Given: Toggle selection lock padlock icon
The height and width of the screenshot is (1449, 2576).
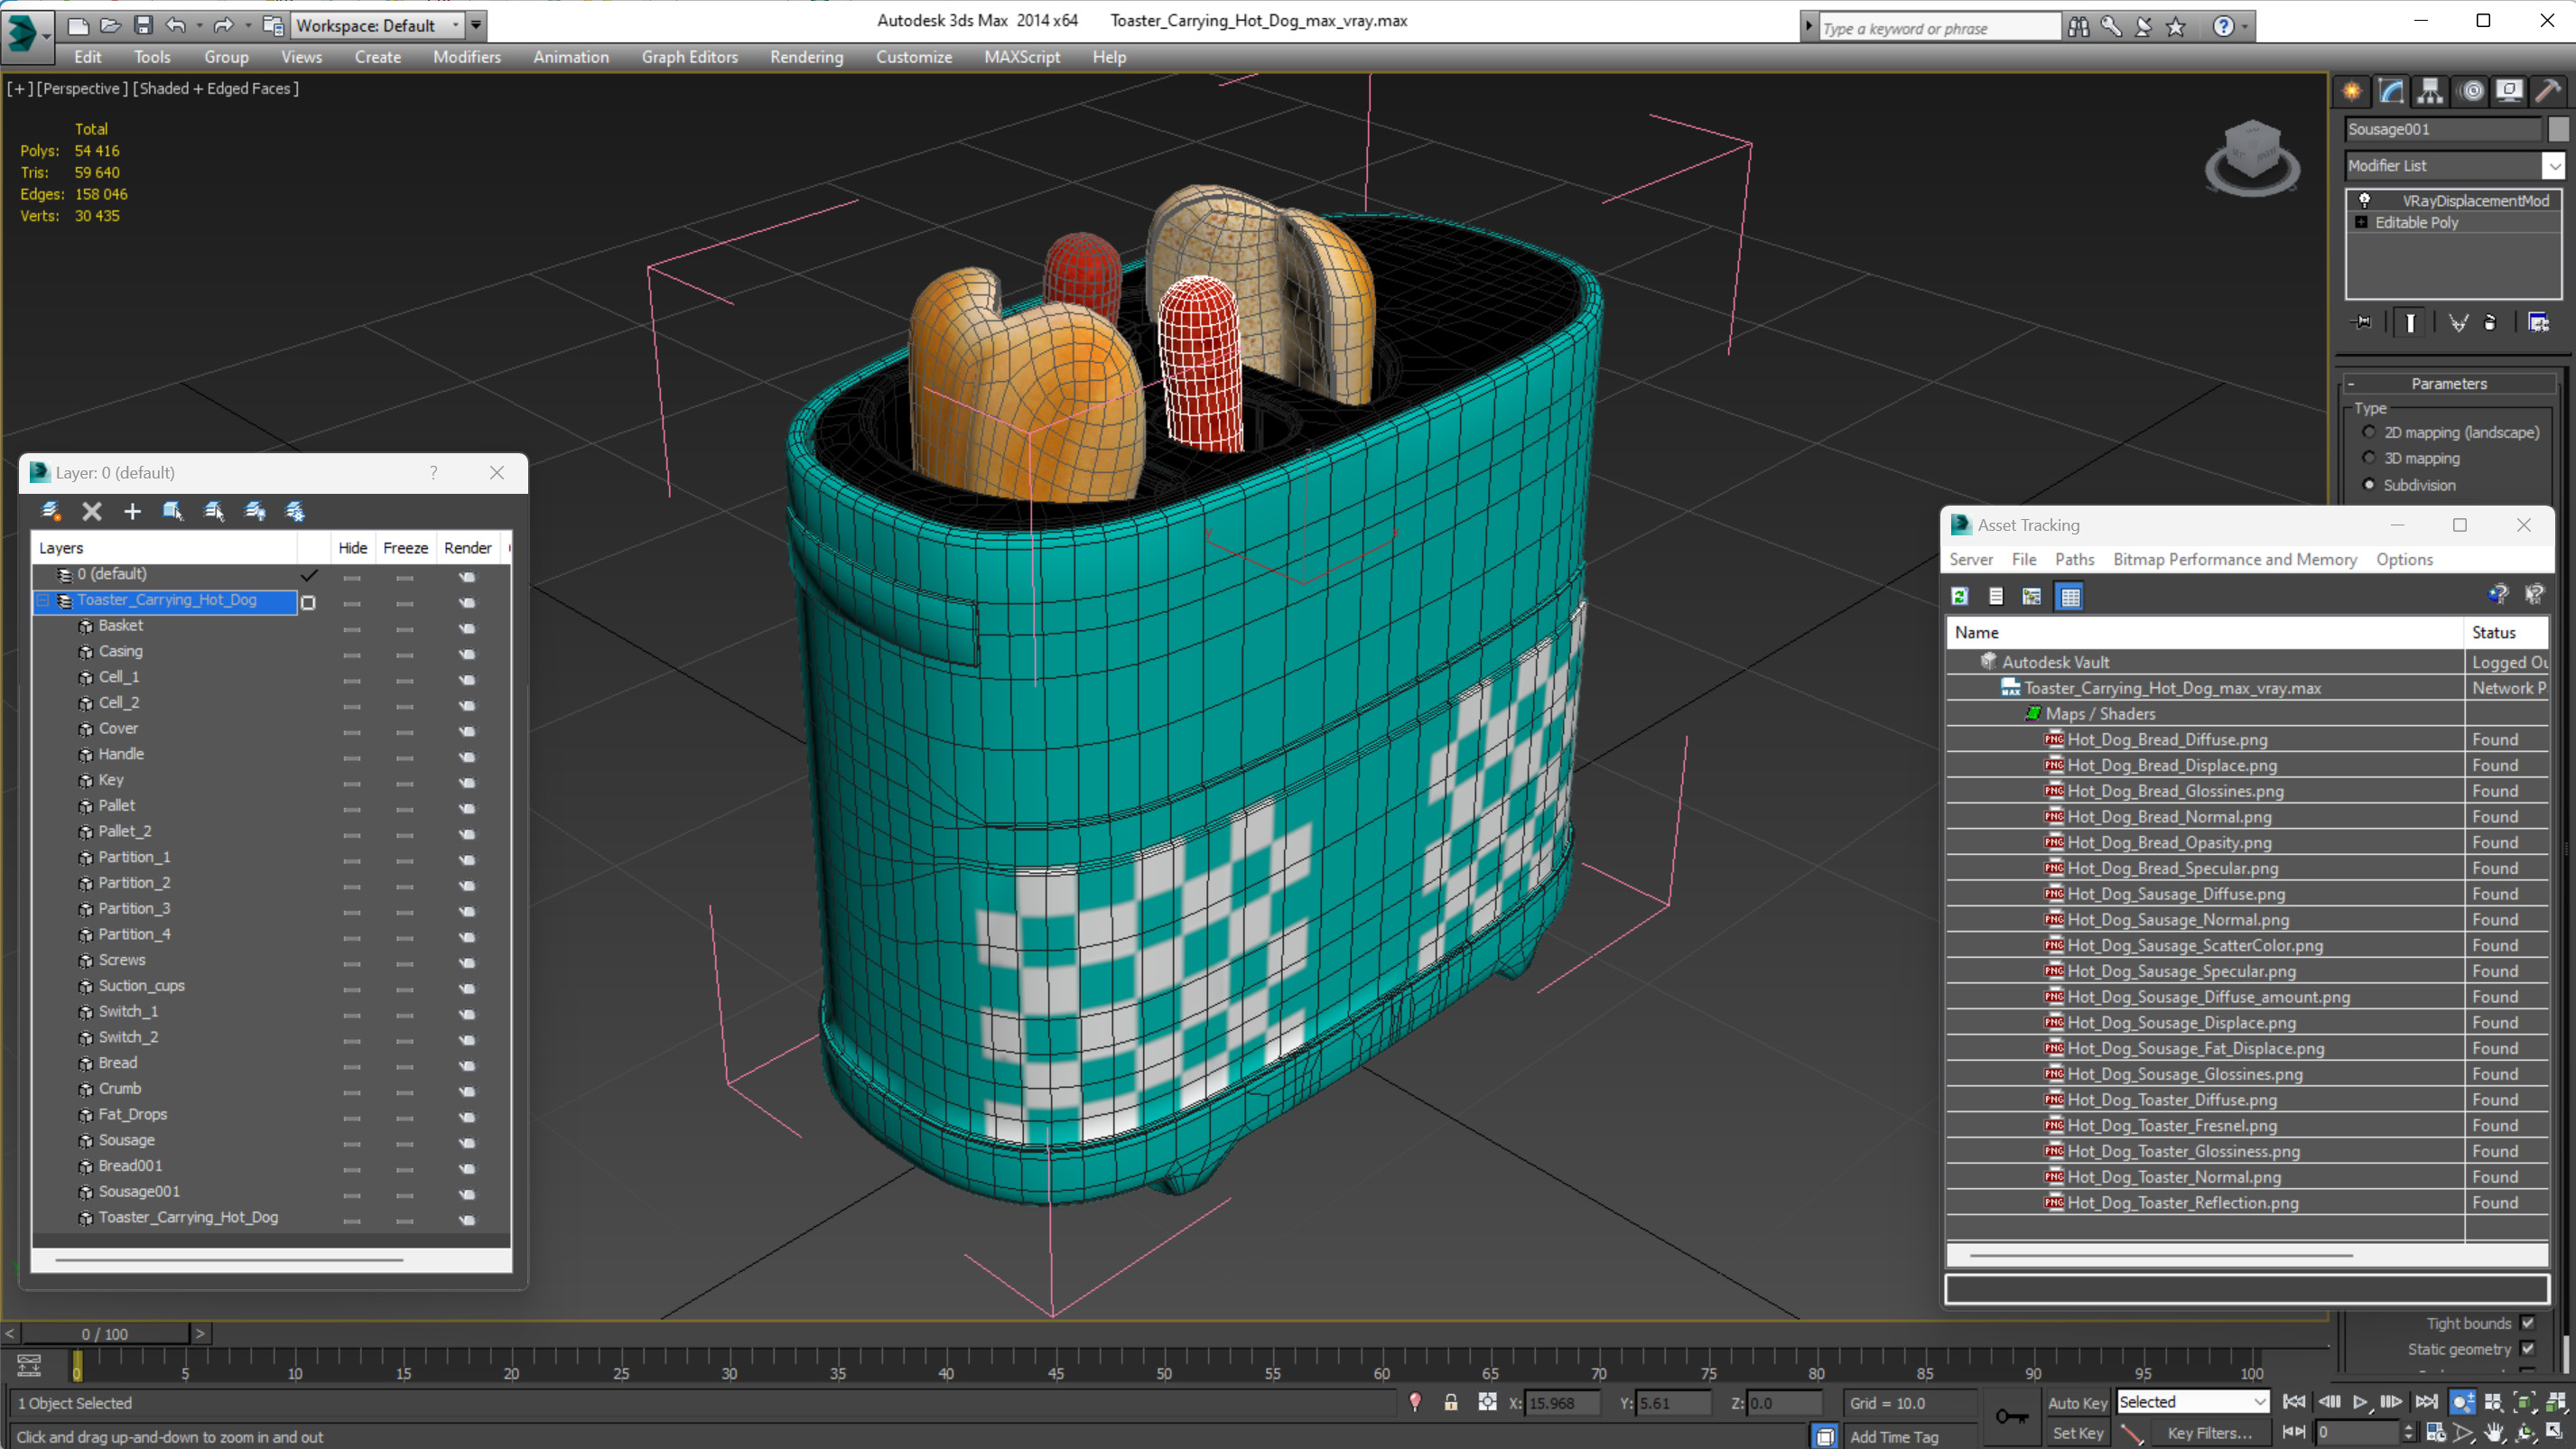Looking at the screenshot, I should click(1450, 1402).
